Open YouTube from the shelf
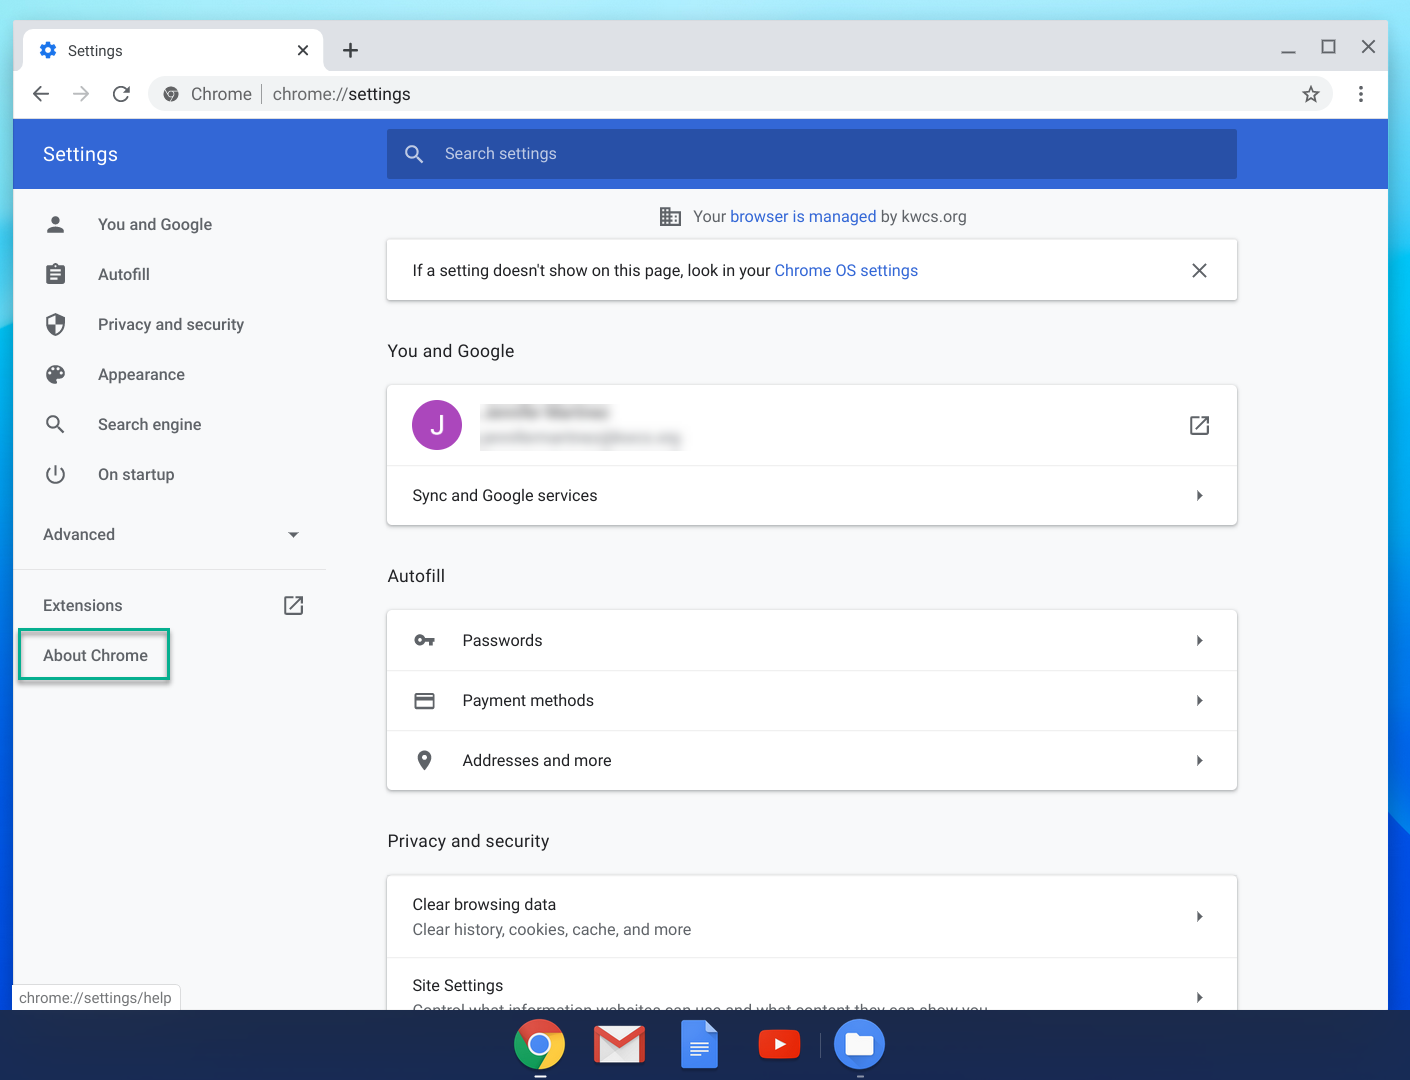Viewport: 1410px width, 1080px height. pyautogui.click(x=779, y=1045)
